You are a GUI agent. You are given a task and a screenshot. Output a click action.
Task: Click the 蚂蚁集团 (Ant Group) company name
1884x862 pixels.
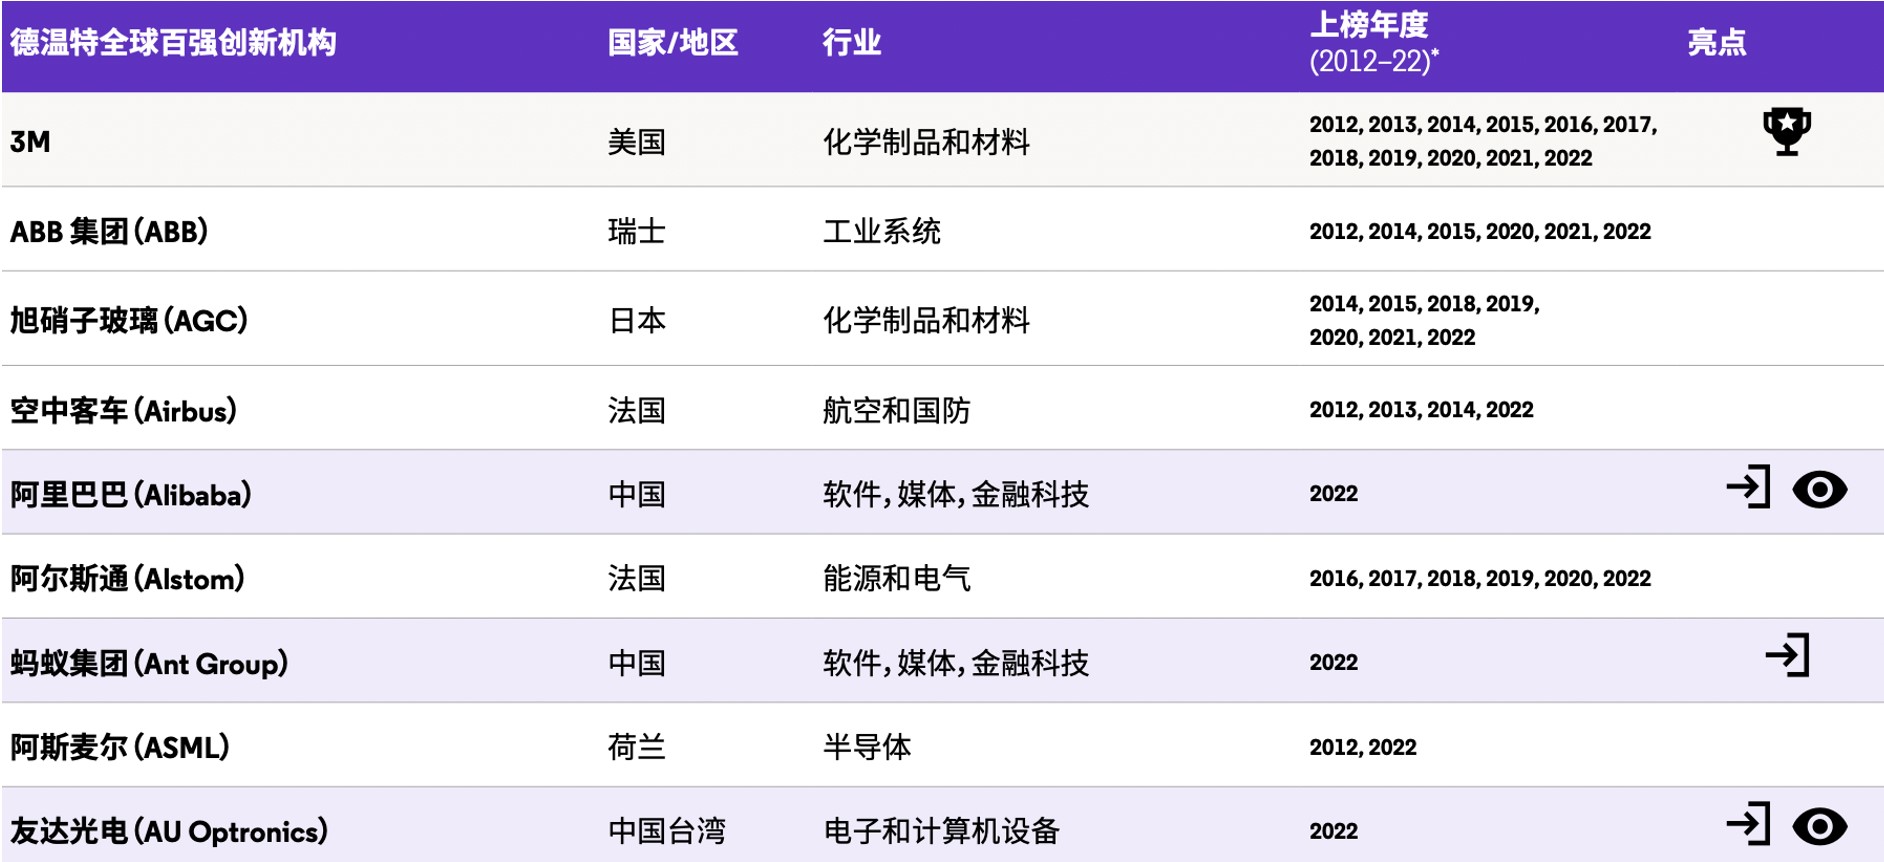tap(149, 664)
